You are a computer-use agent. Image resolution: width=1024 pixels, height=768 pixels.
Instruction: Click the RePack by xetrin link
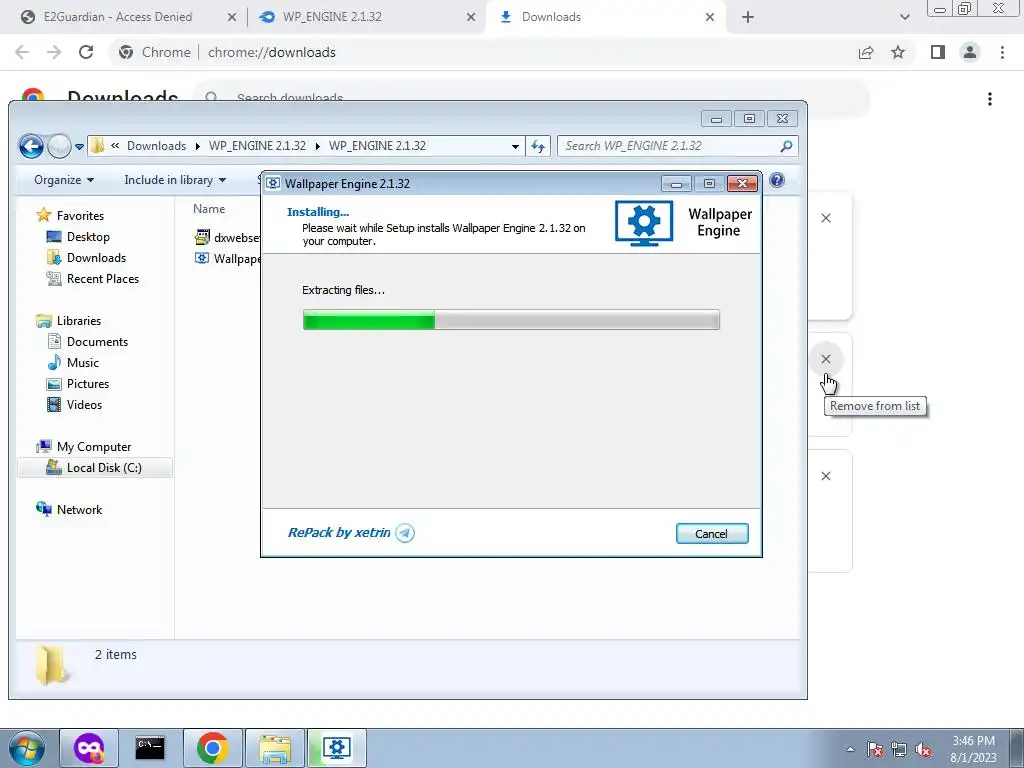coord(339,533)
